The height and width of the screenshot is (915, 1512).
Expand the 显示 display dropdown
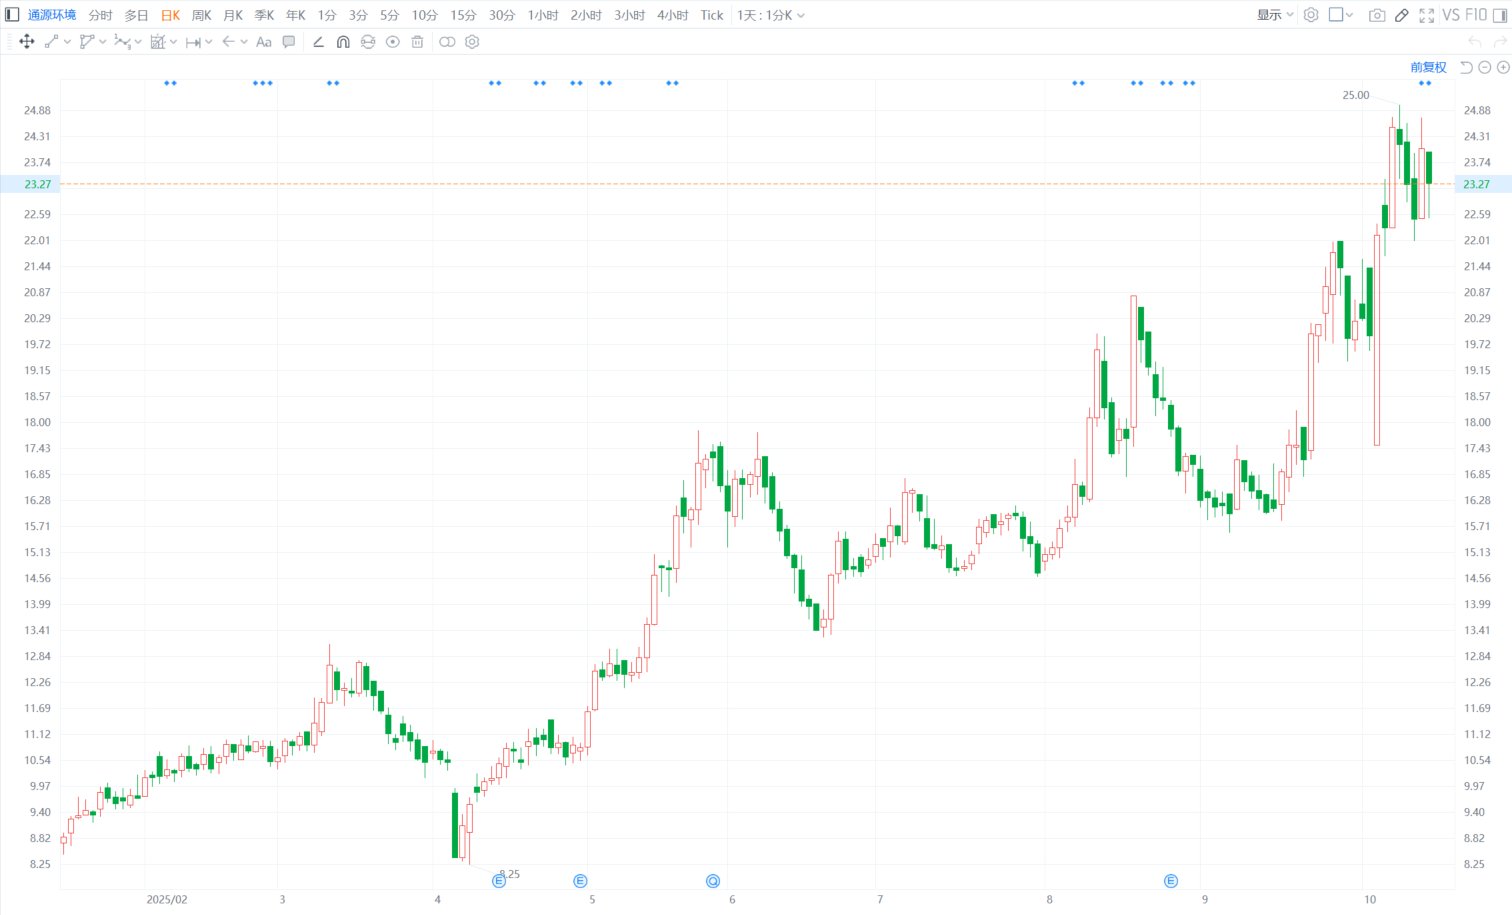click(x=1275, y=15)
